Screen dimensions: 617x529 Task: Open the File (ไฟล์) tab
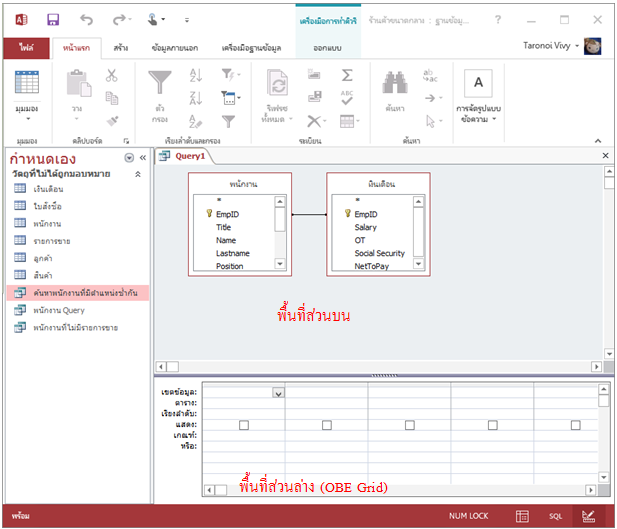[26, 48]
